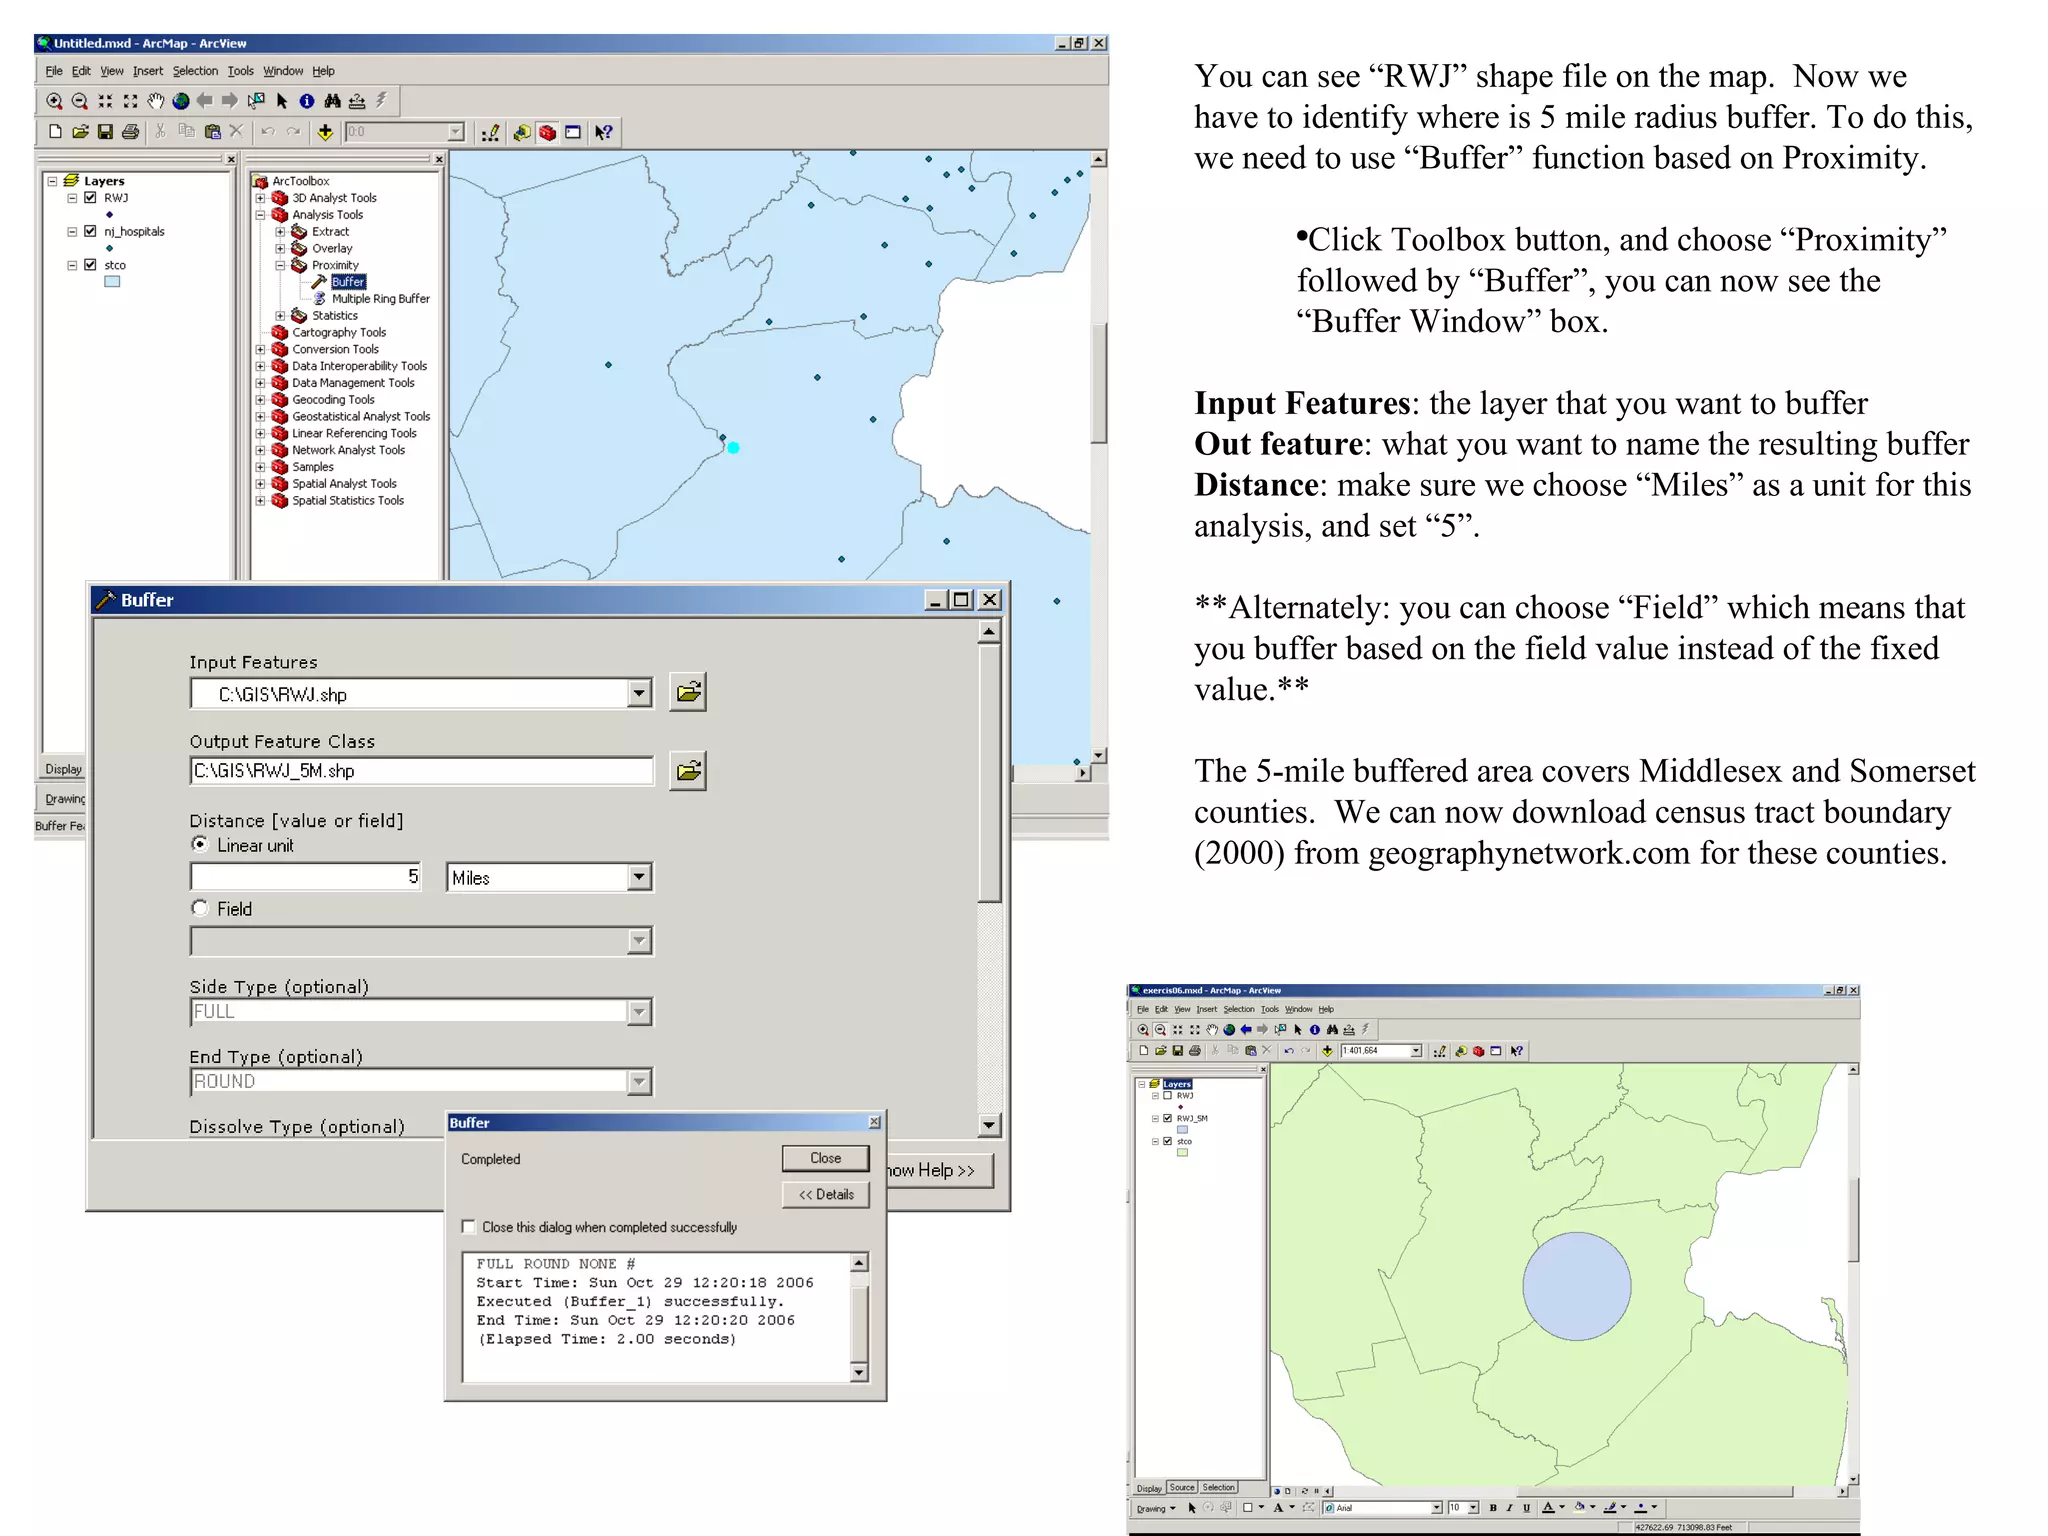Open the Input Features dropdown arrow
Viewport: 2048px width, 1536px height.
[x=640, y=693]
